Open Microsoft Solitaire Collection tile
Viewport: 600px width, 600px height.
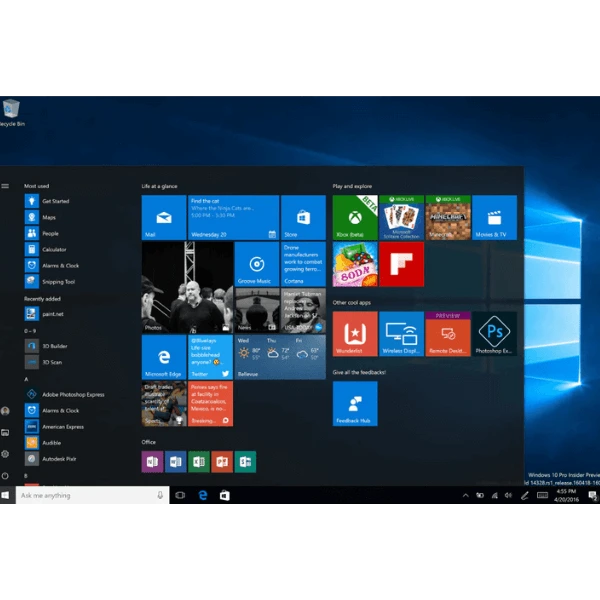[x=401, y=217]
